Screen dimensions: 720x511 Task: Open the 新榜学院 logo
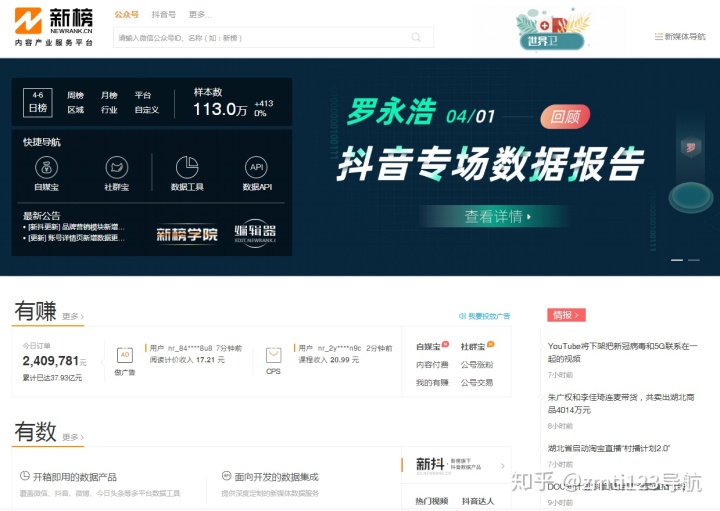186,235
